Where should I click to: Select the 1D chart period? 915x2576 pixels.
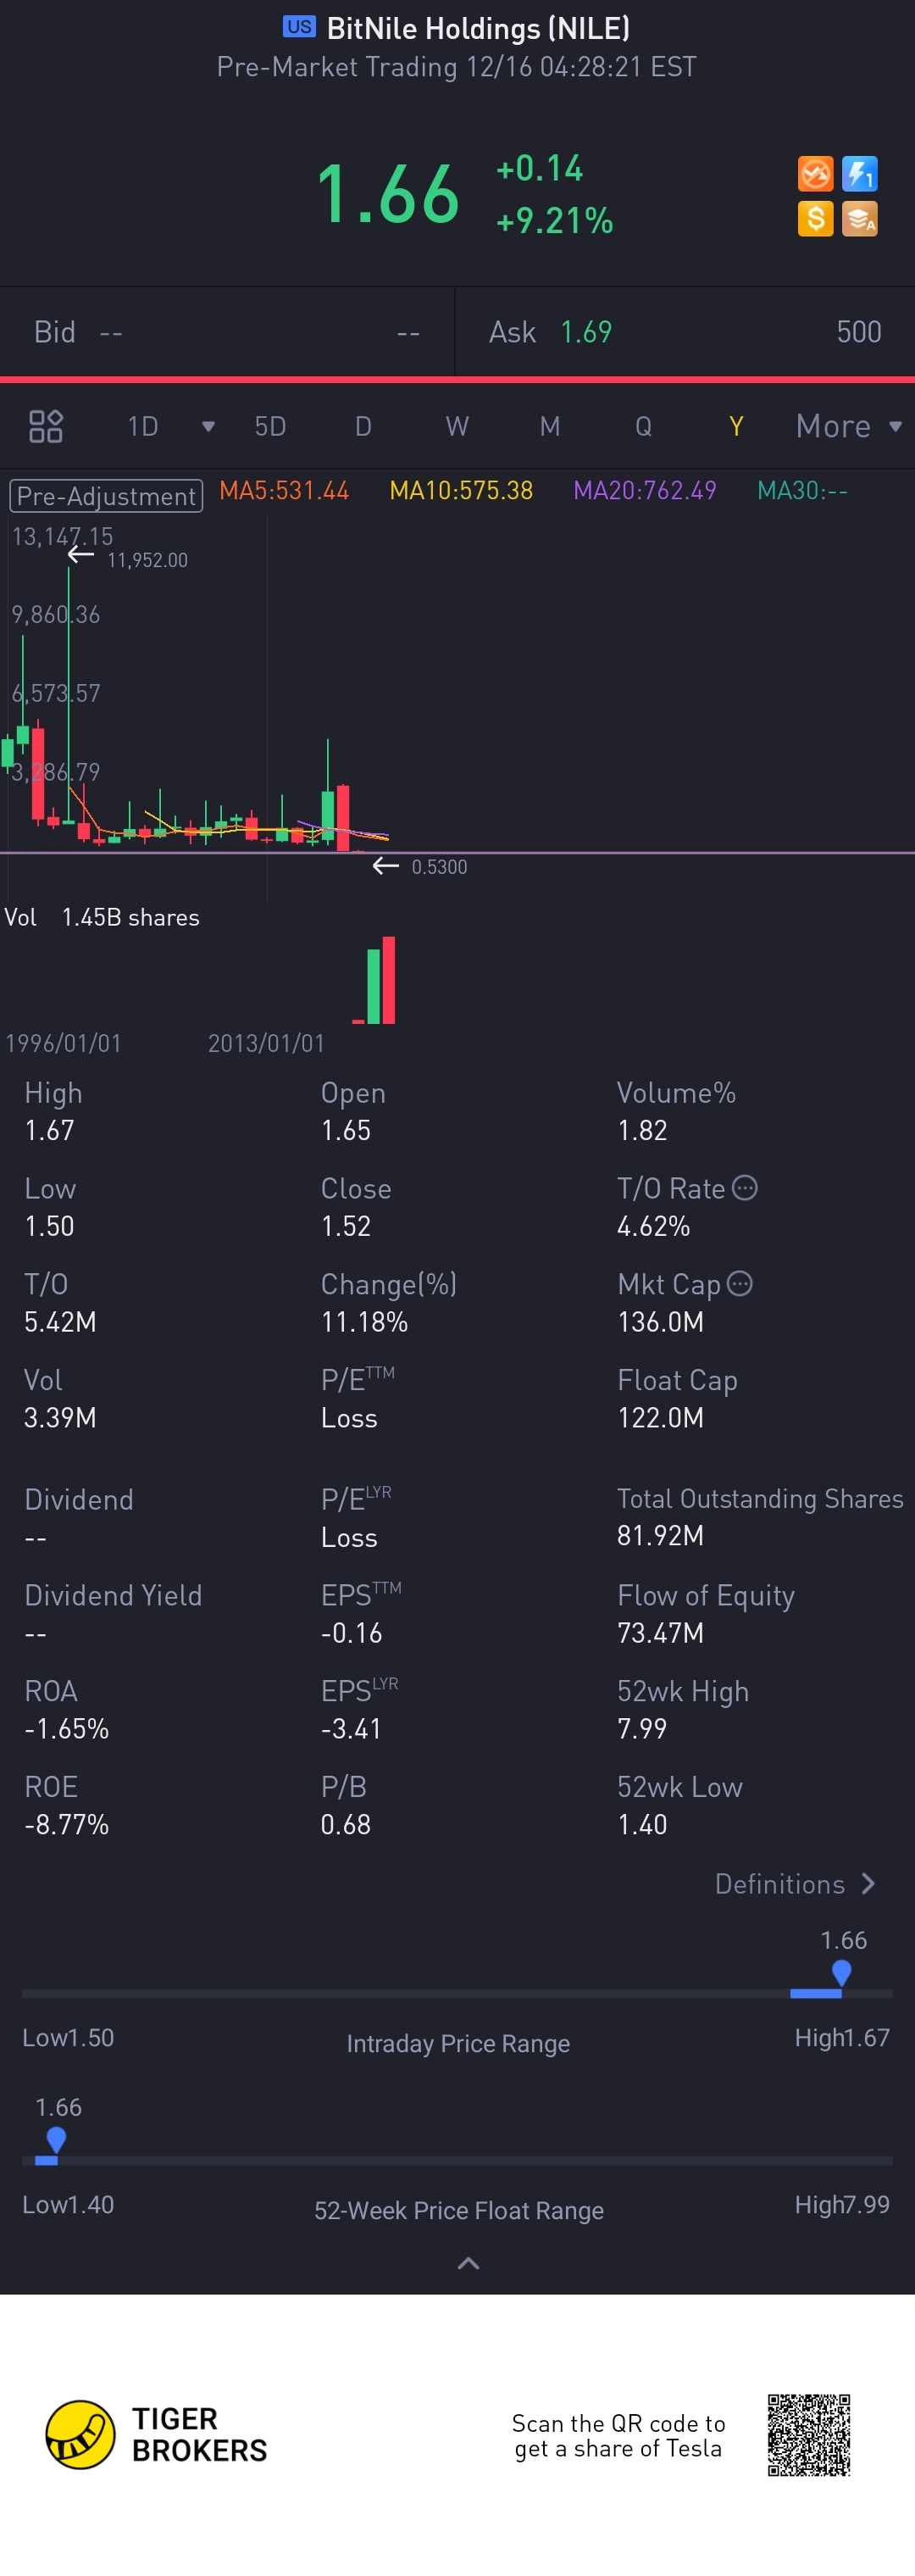[143, 427]
